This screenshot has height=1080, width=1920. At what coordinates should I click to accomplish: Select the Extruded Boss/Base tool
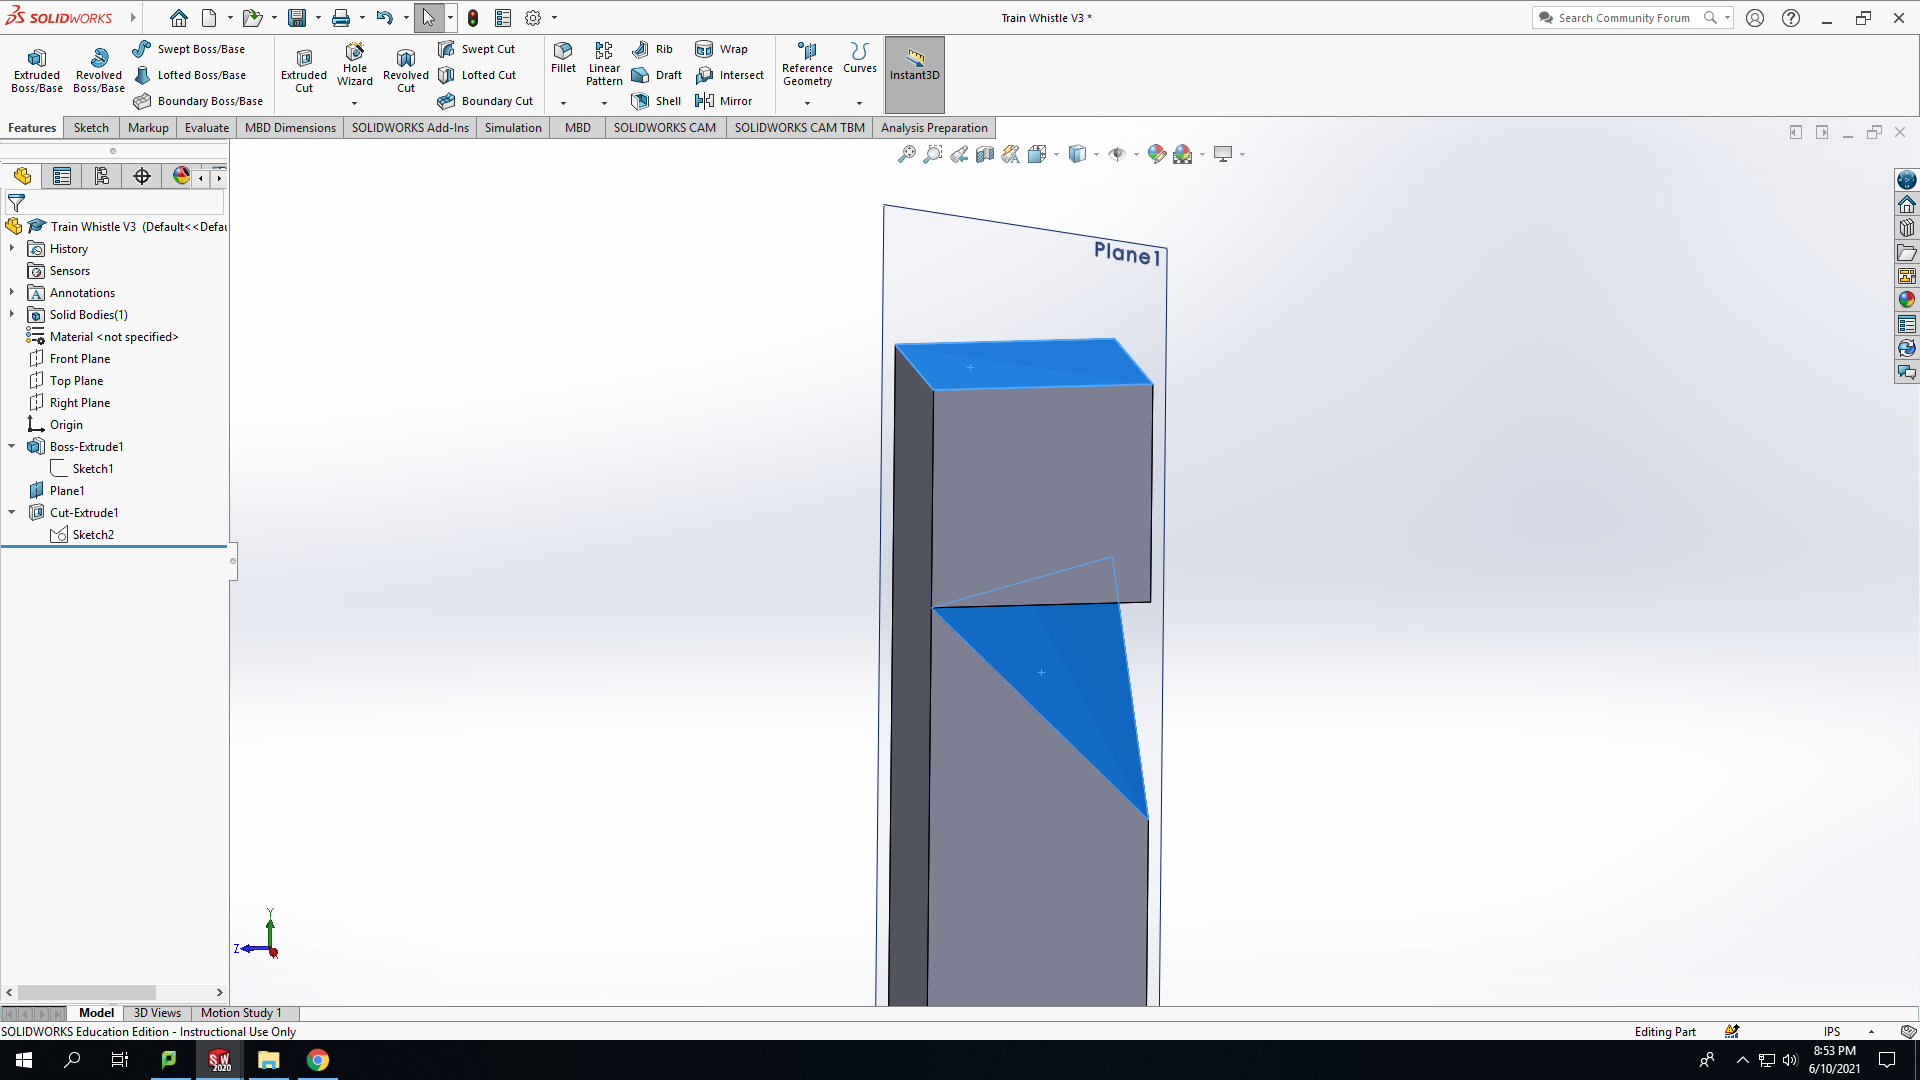(x=37, y=70)
